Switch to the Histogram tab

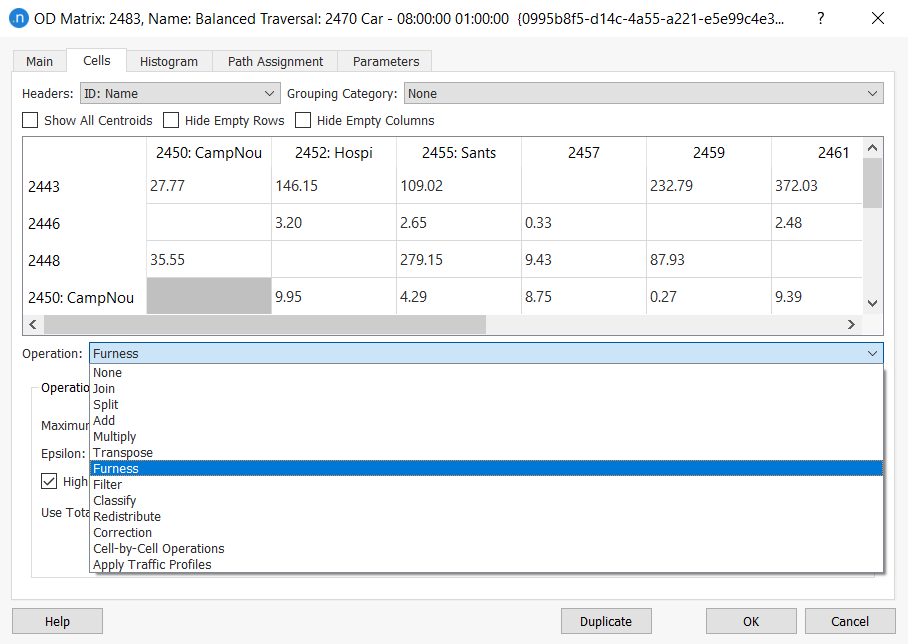tap(168, 61)
